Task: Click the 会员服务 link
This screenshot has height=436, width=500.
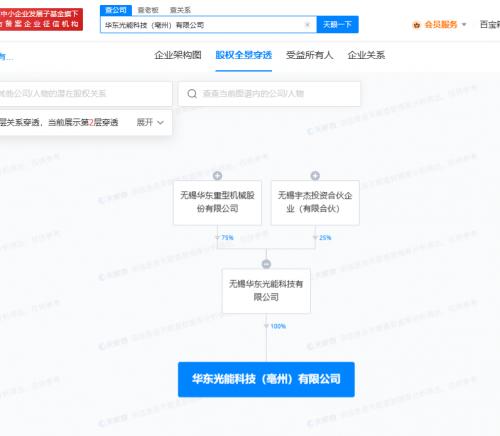Action: tap(441, 24)
